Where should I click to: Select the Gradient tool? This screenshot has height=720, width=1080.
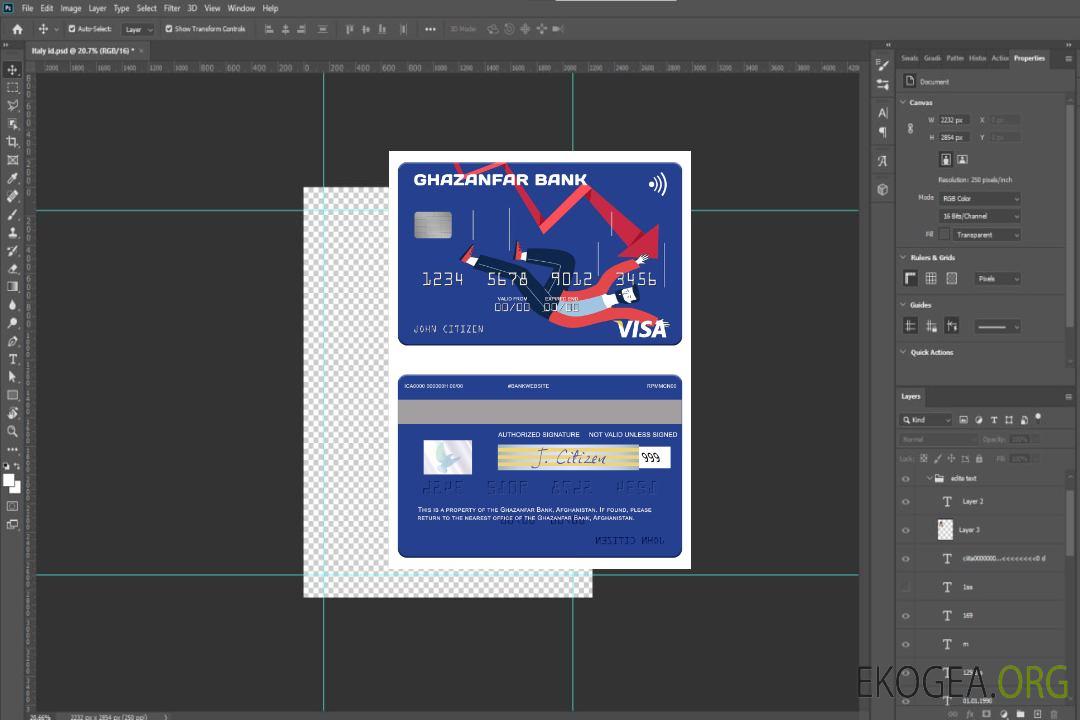pos(12,287)
